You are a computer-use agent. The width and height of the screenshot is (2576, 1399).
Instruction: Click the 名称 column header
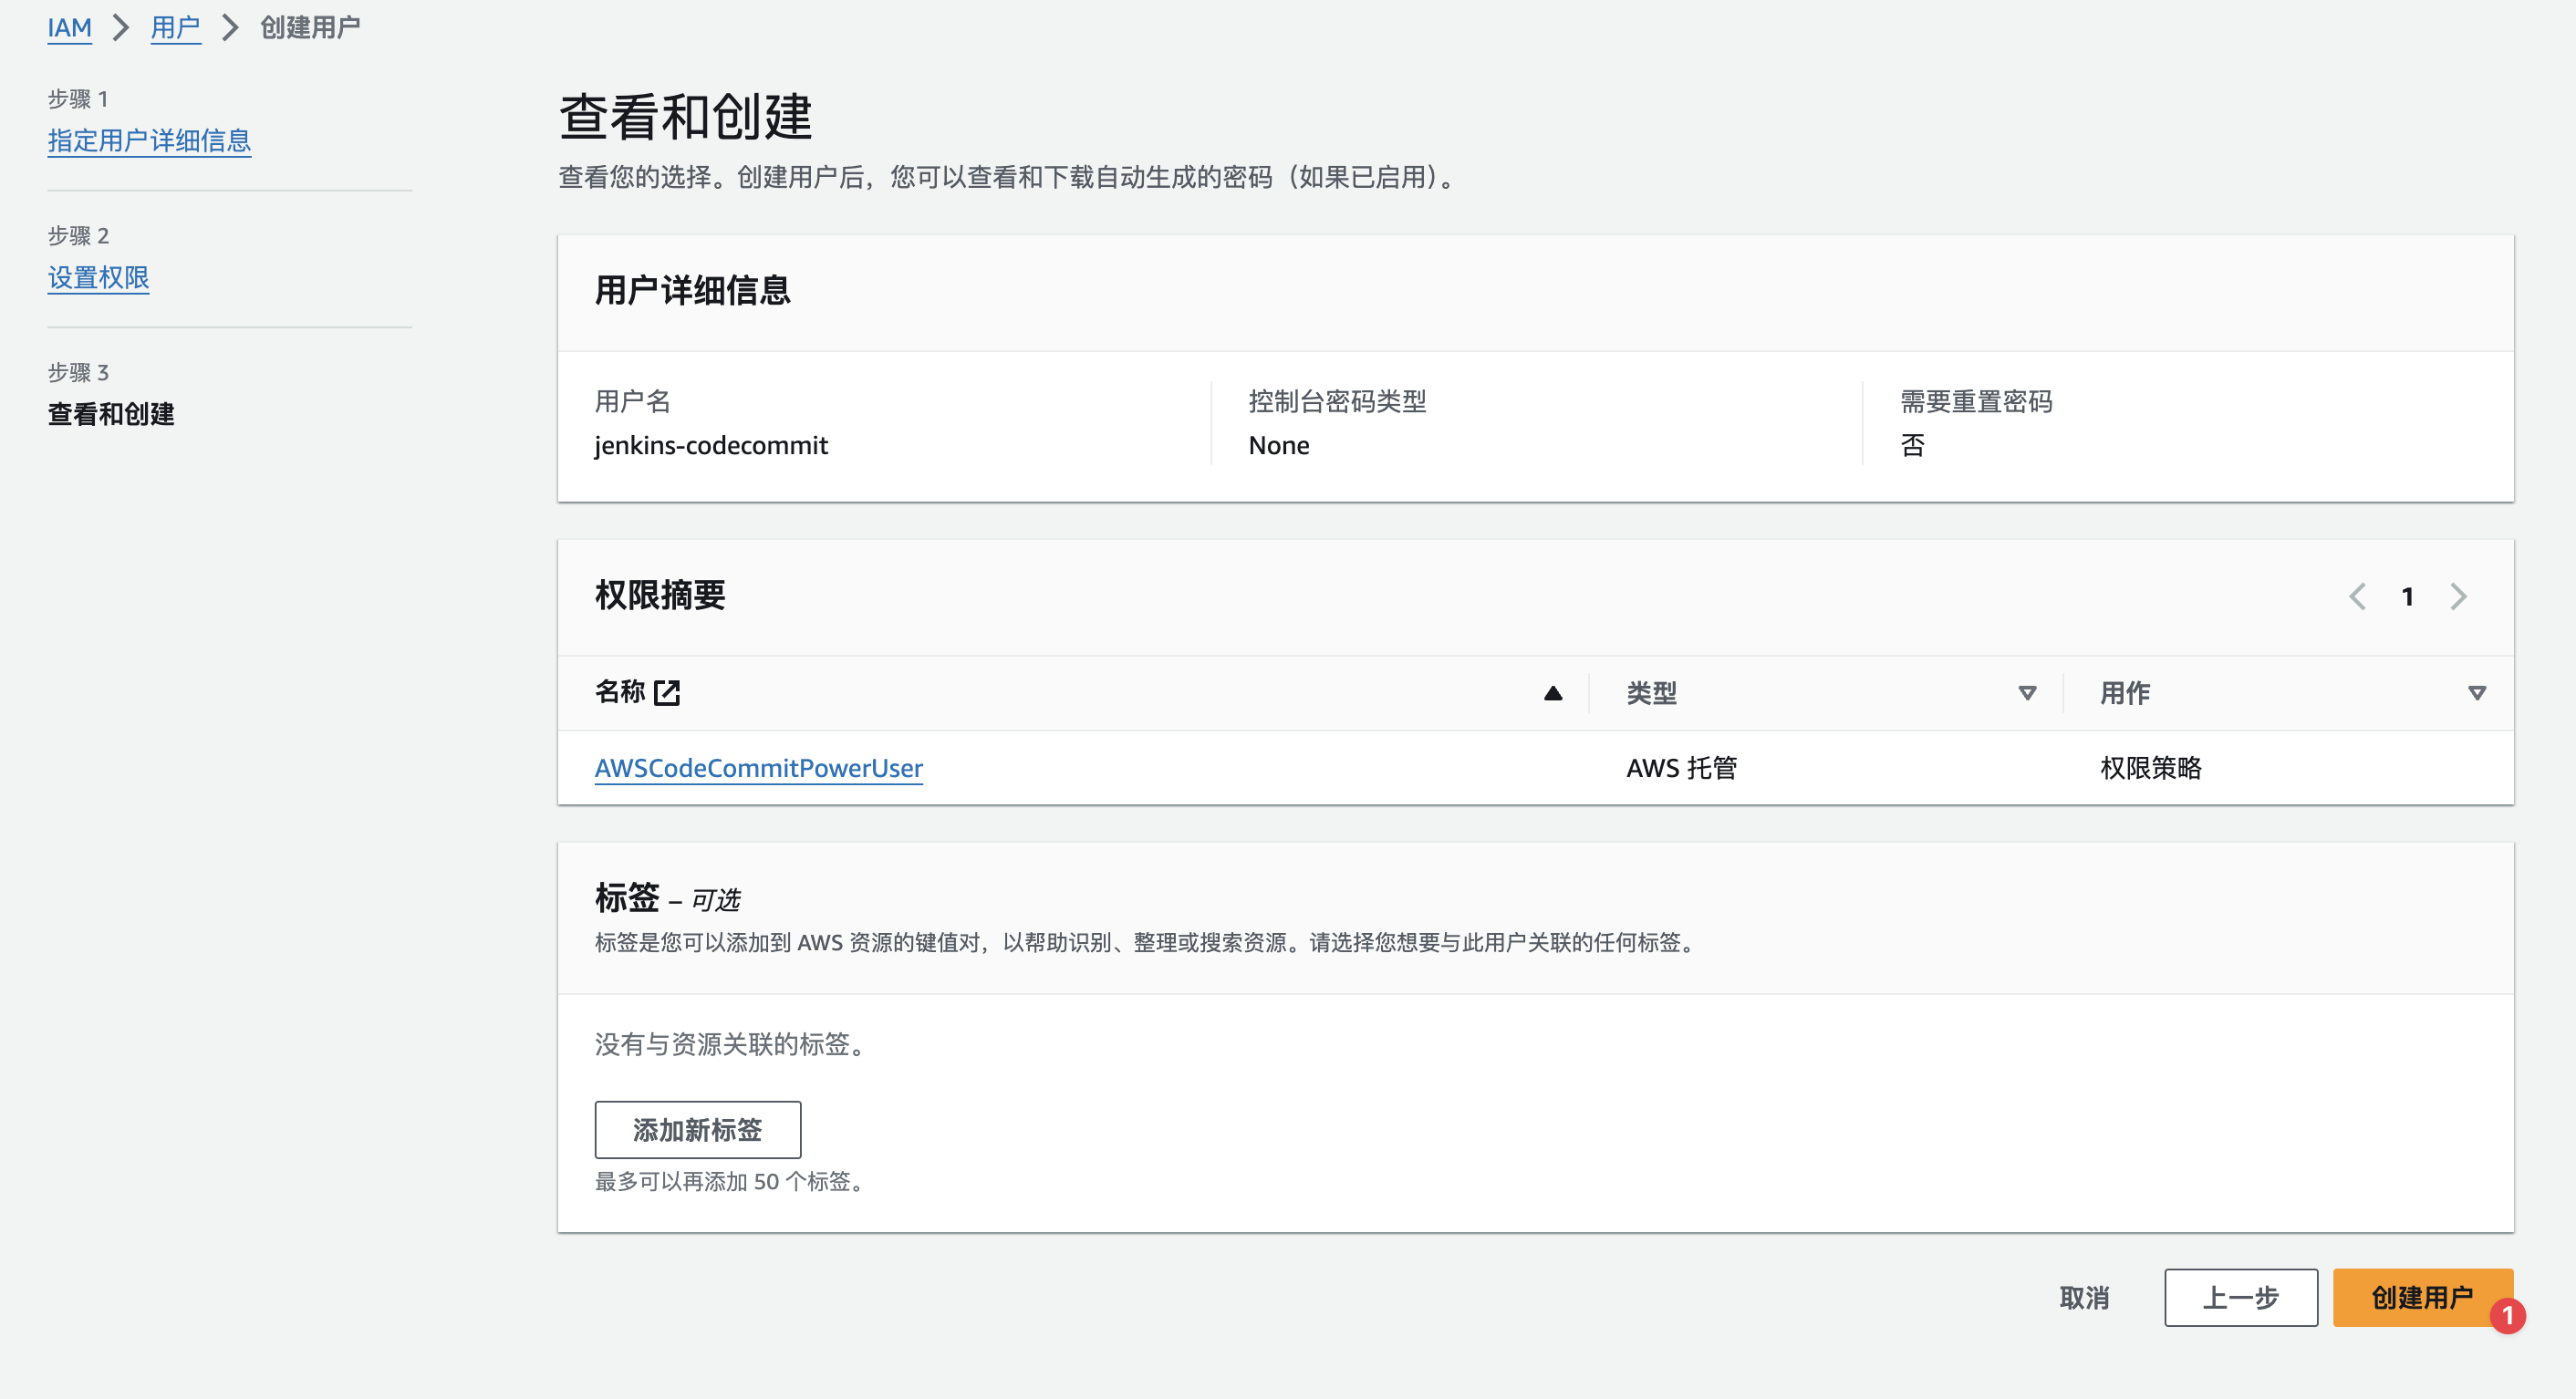click(620, 692)
